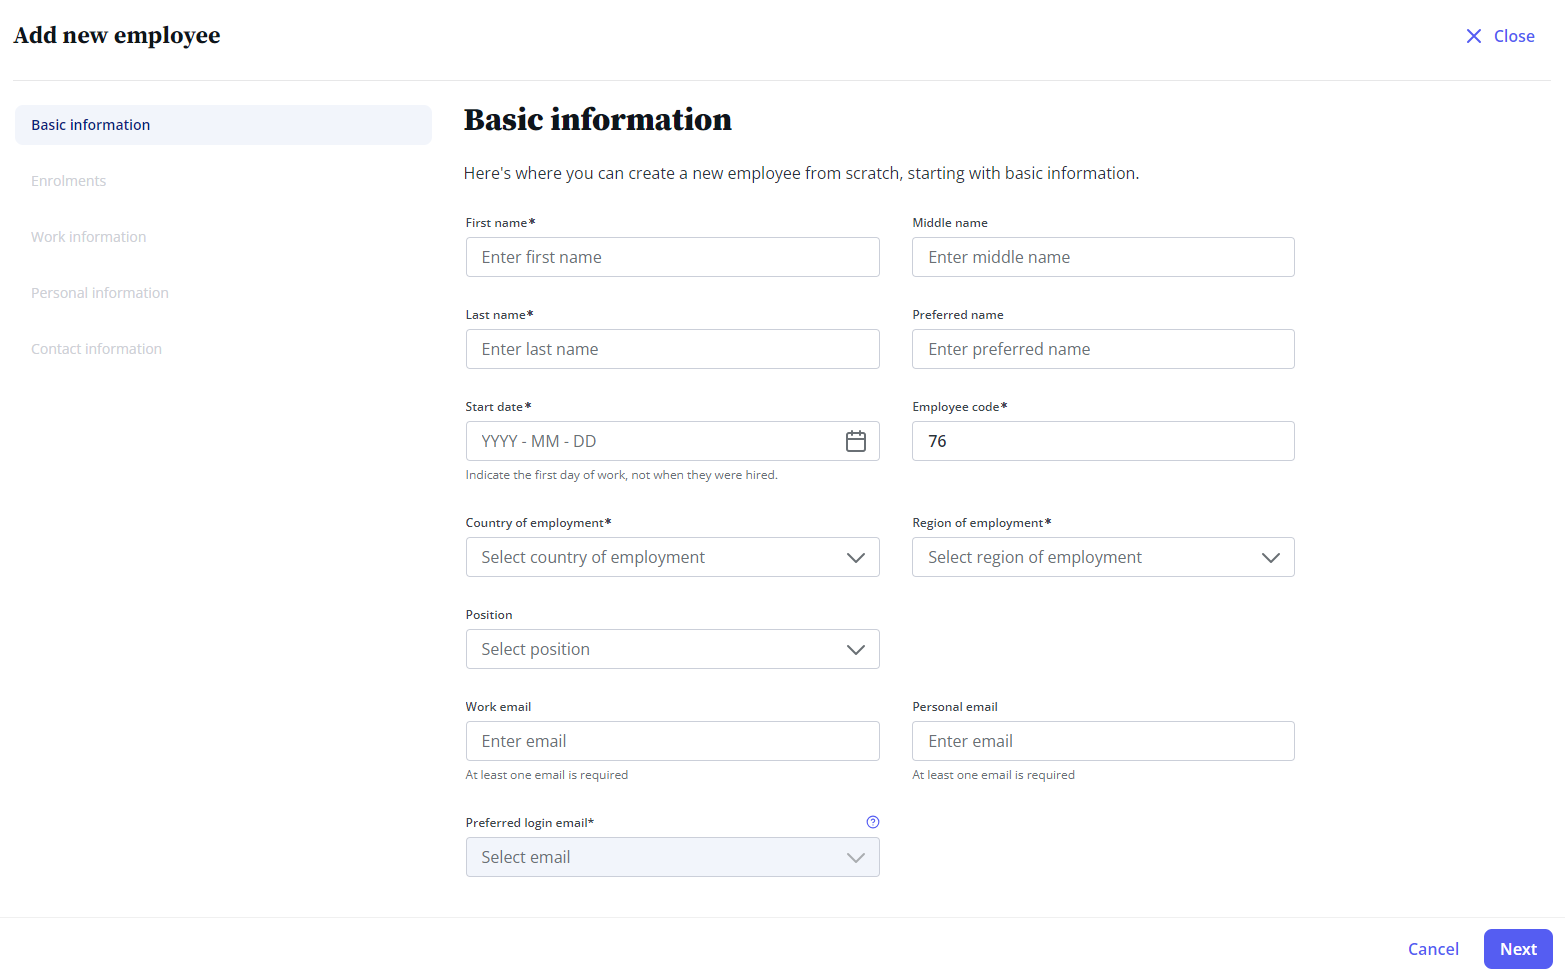Click the 'At least one email' hint under Personal email

click(993, 775)
